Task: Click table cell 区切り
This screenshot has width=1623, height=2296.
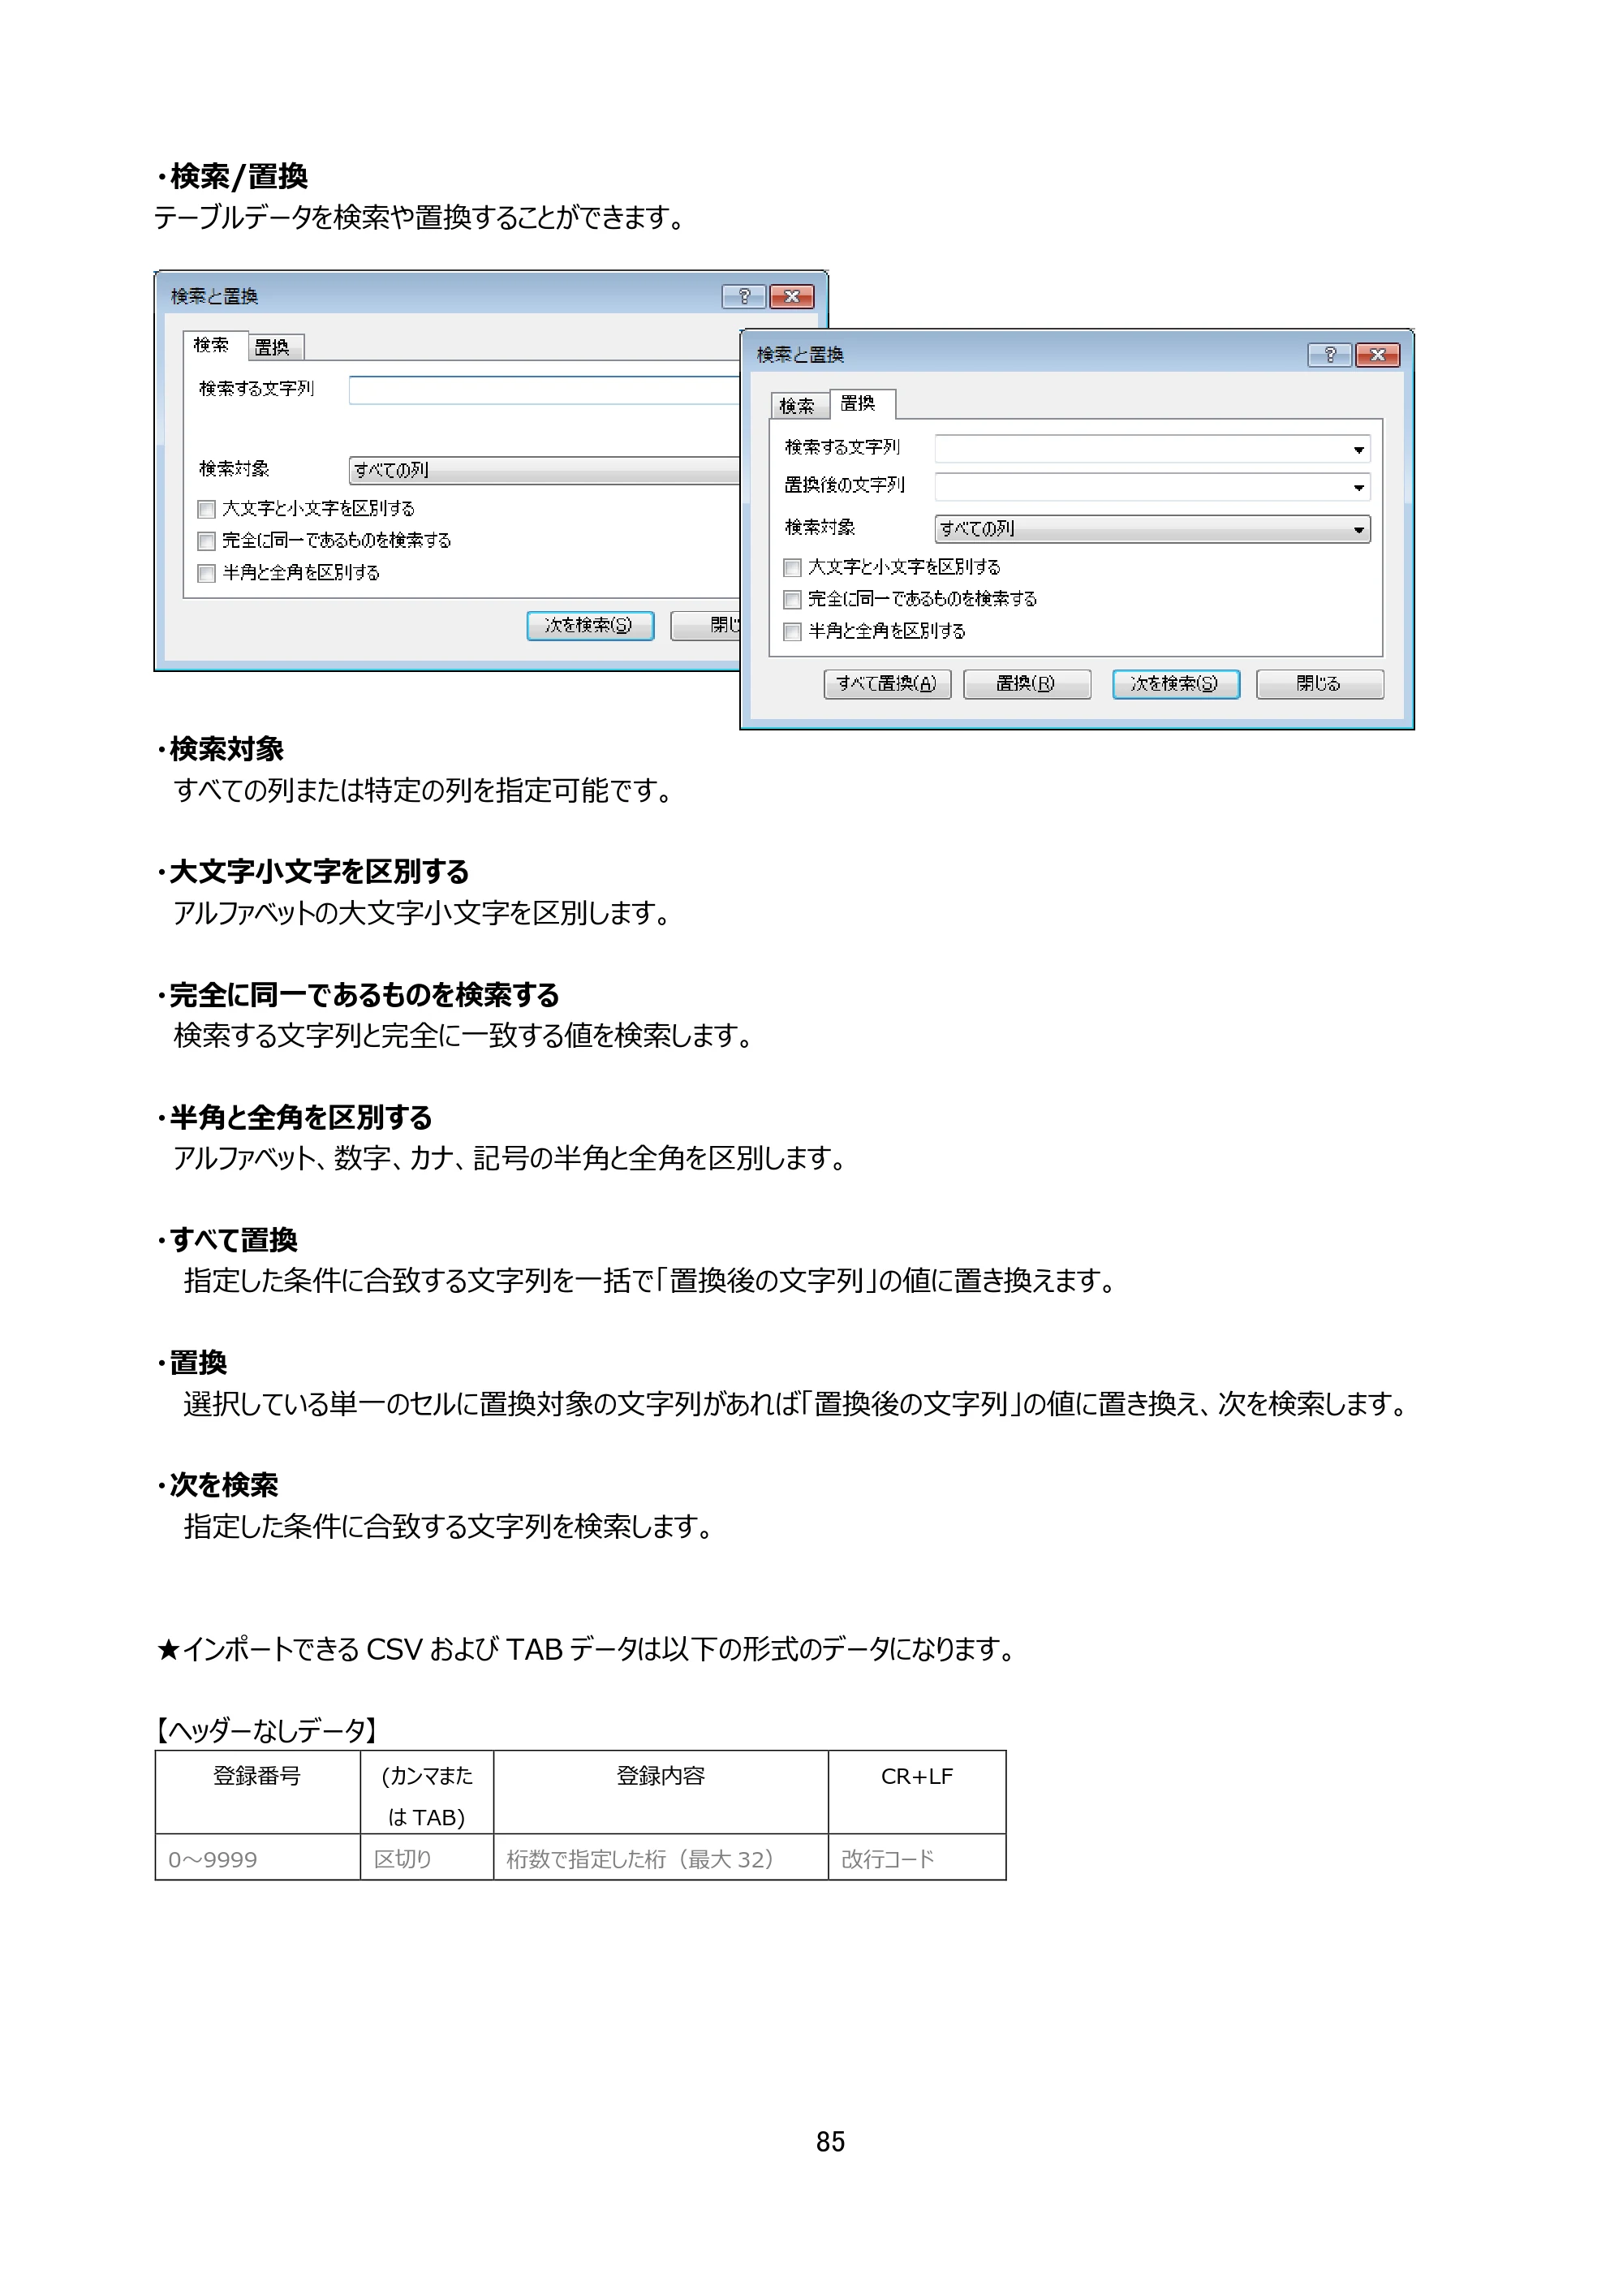Action: 427,1858
